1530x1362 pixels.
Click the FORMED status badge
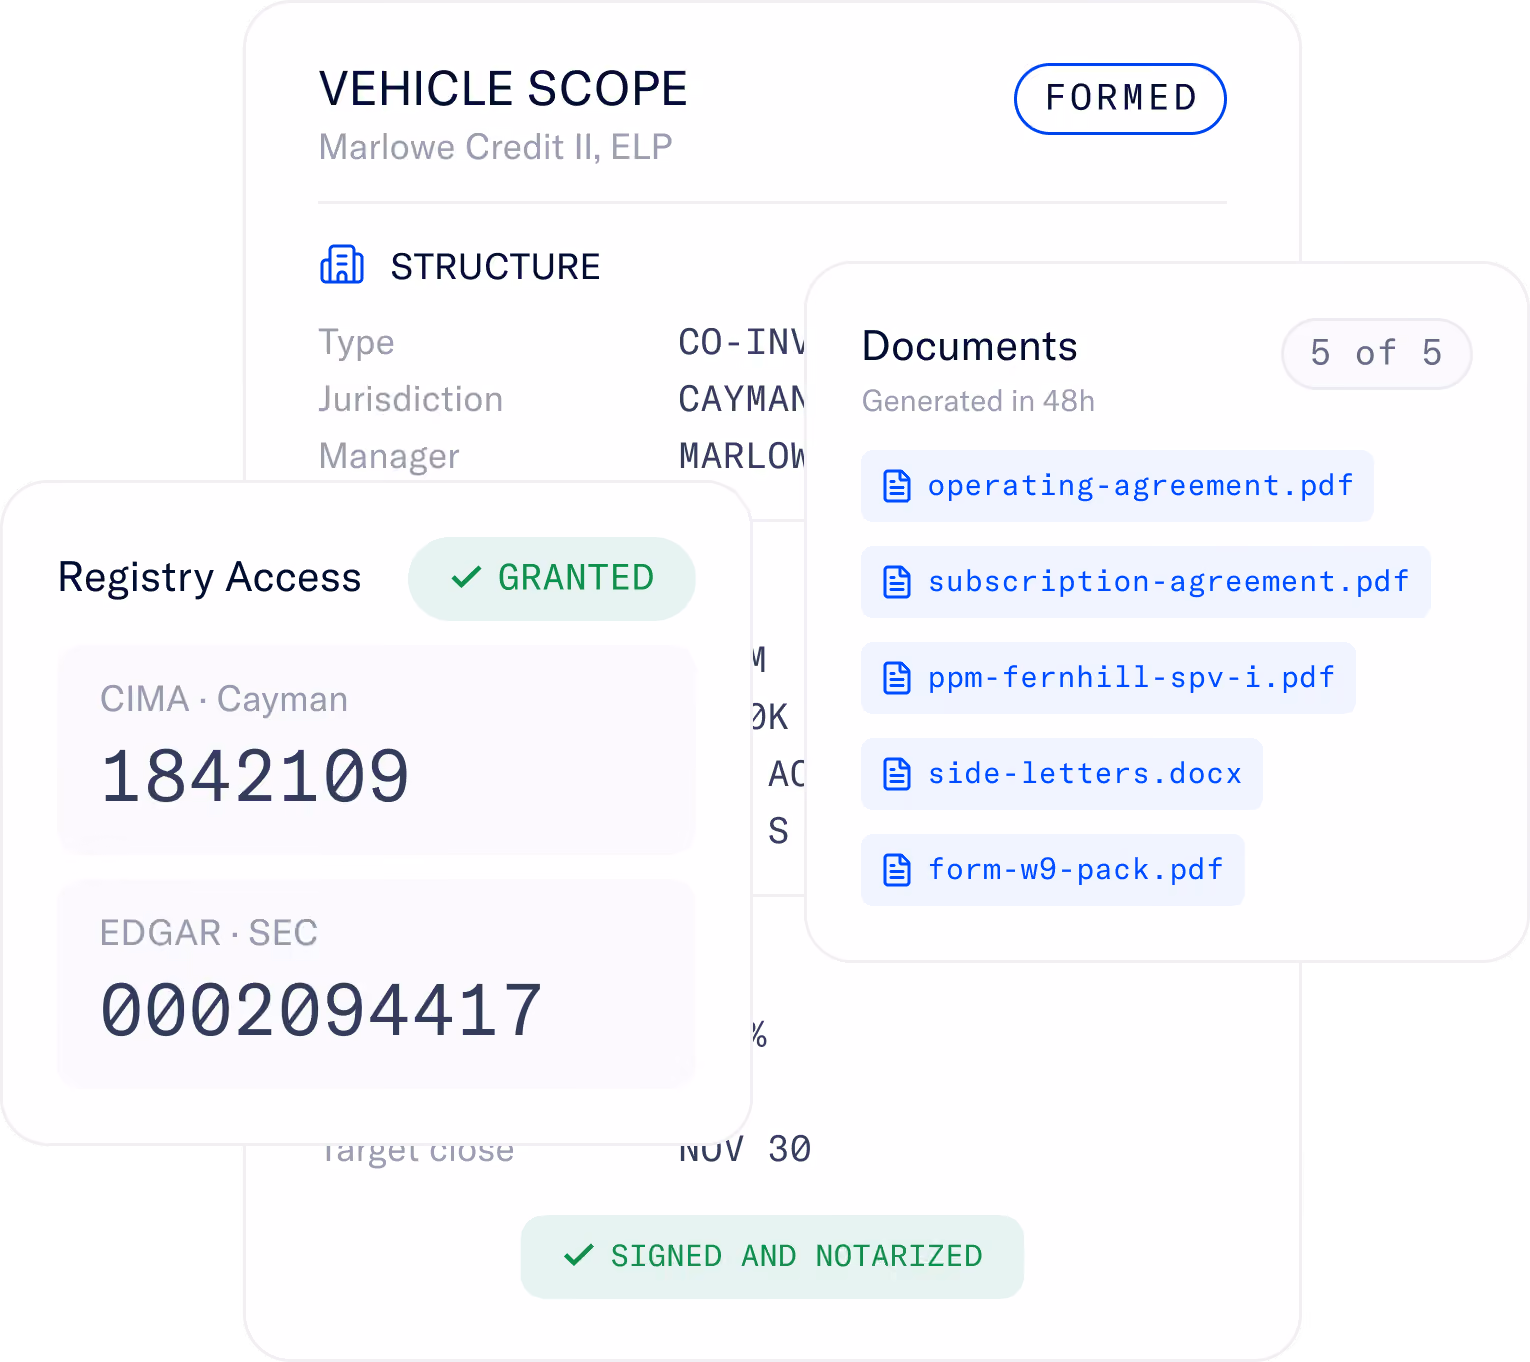[1120, 99]
